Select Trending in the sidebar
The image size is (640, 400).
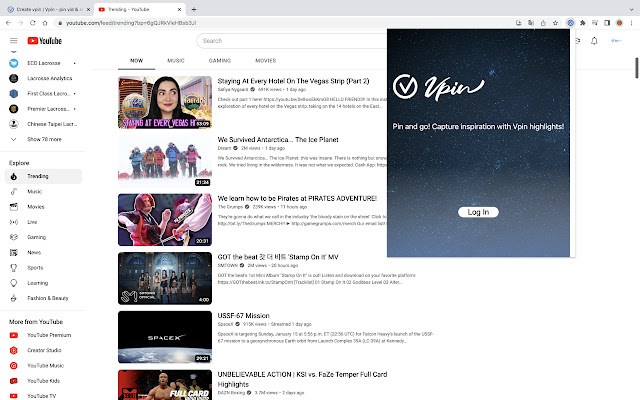pos(44,176)
